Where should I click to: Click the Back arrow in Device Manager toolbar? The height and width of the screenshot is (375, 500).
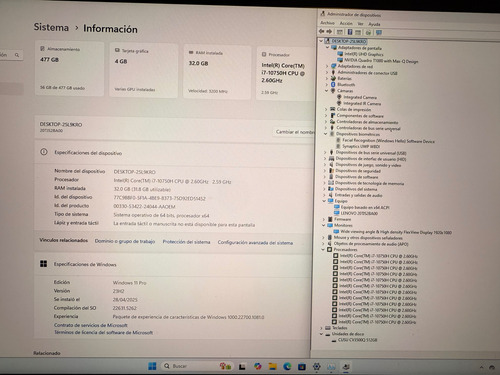coord(322,31)
